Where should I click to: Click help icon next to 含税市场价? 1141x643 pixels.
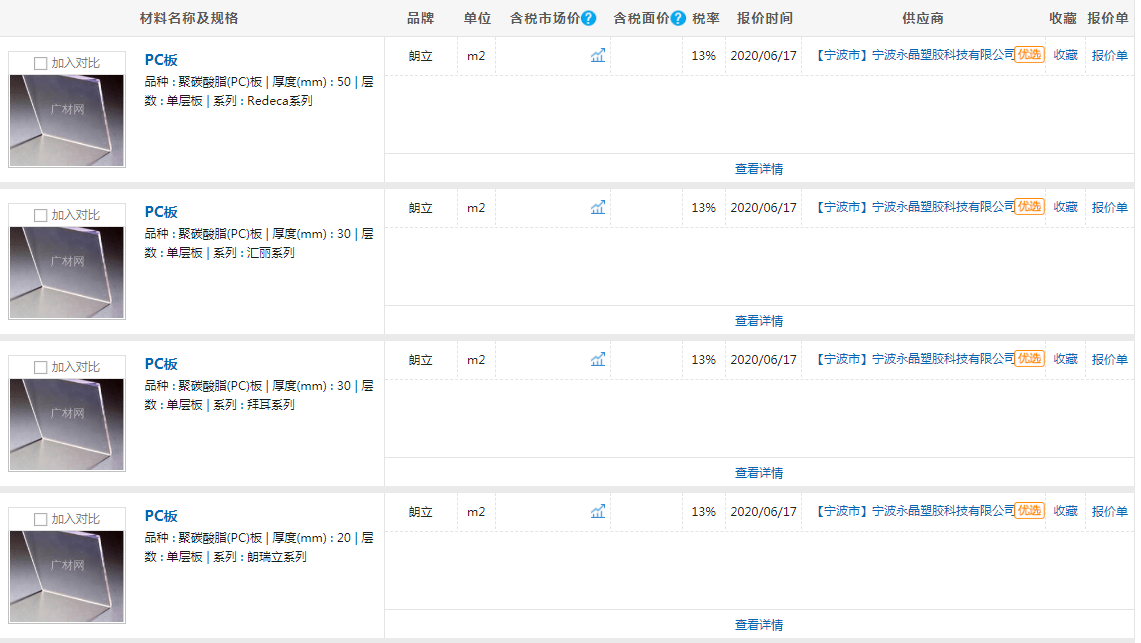click(x=589, y=18)
